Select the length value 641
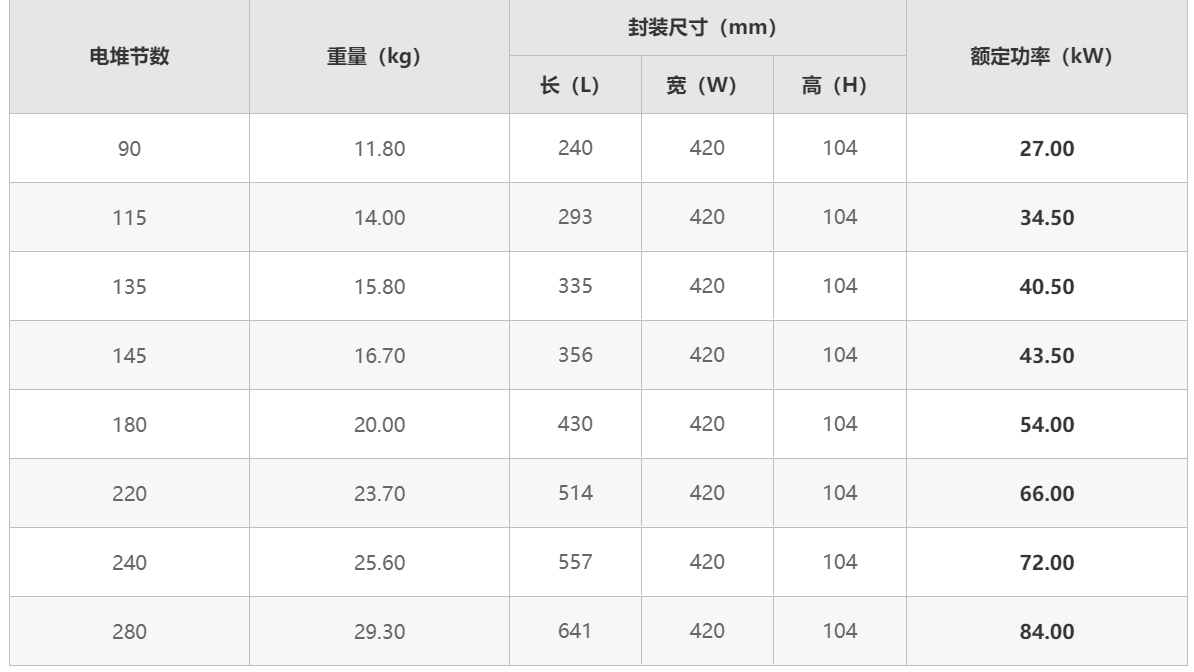The image size is (1194, 672). pyautogui.click(x=575, y=631)
